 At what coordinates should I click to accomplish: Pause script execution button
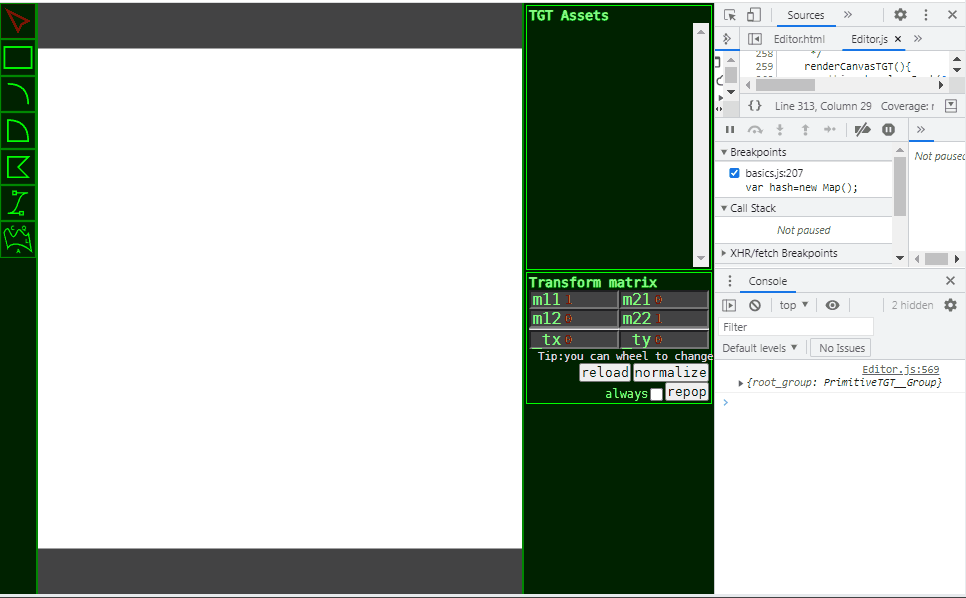coord(730,129)
